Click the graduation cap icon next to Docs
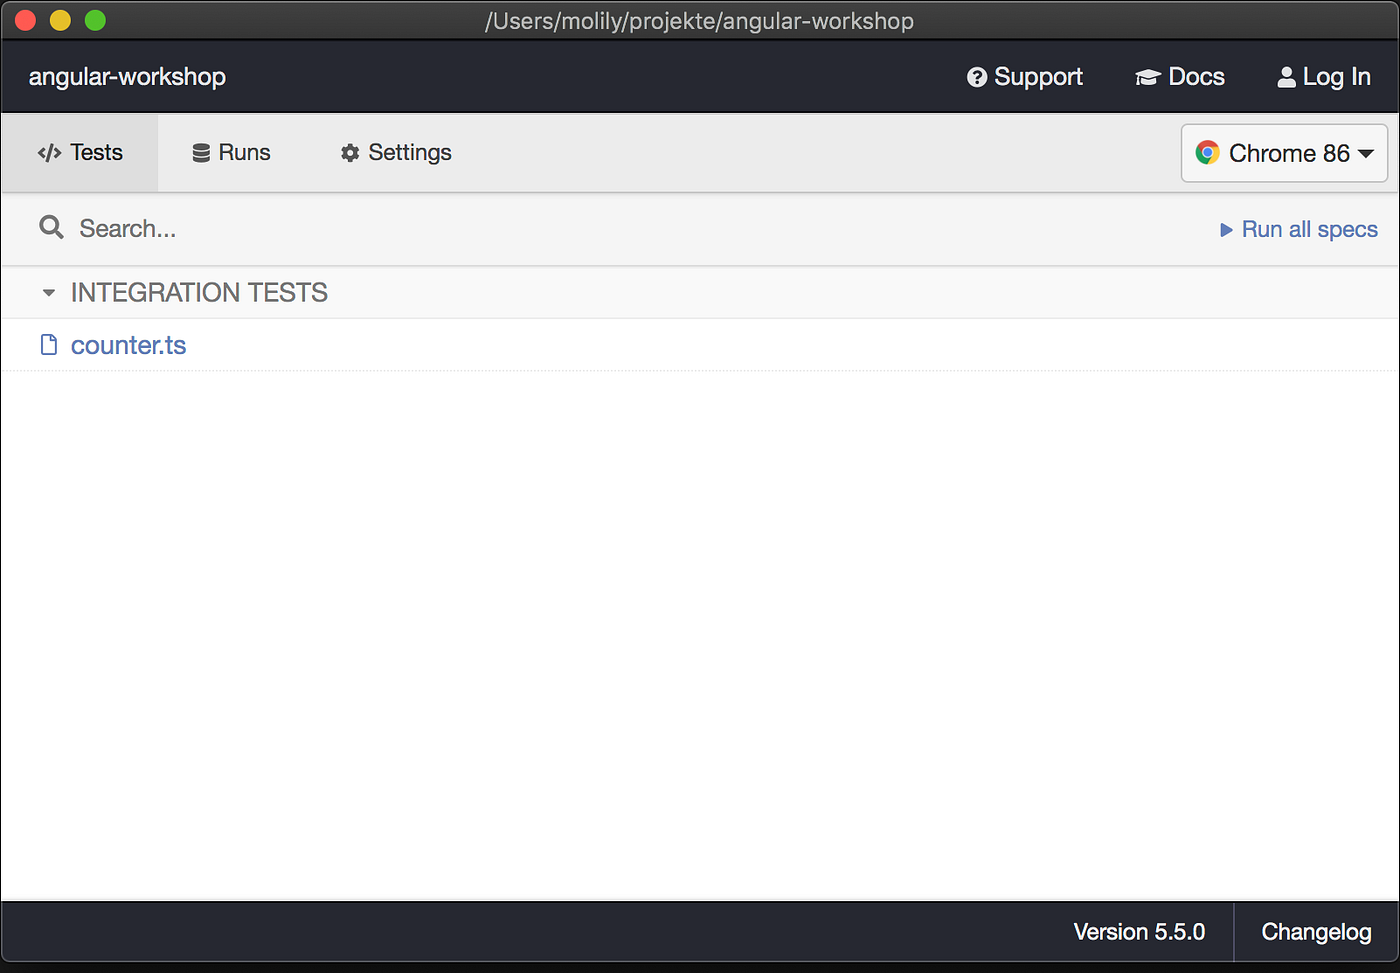The image size is (1400, 973). point(1146,76)
